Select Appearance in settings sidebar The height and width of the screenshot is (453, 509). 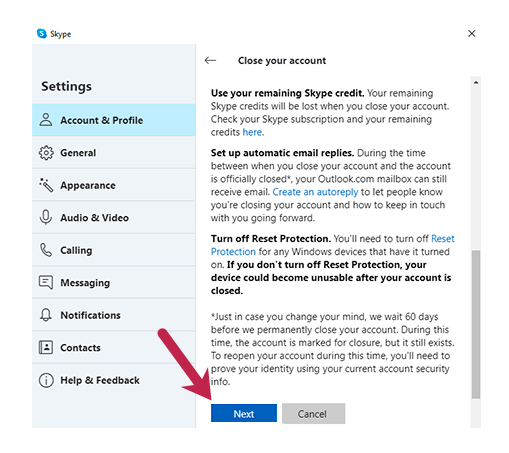click(x=114, y=185)
